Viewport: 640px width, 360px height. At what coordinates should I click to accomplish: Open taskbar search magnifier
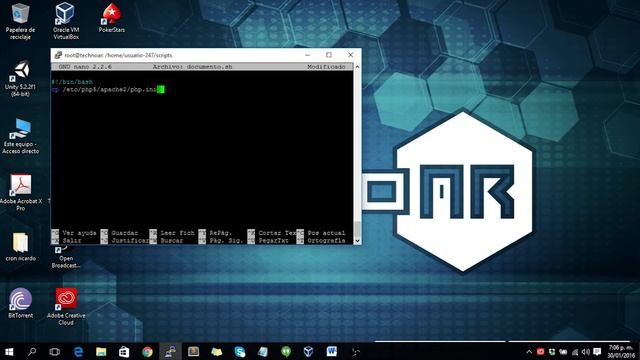tap(32, 351)
